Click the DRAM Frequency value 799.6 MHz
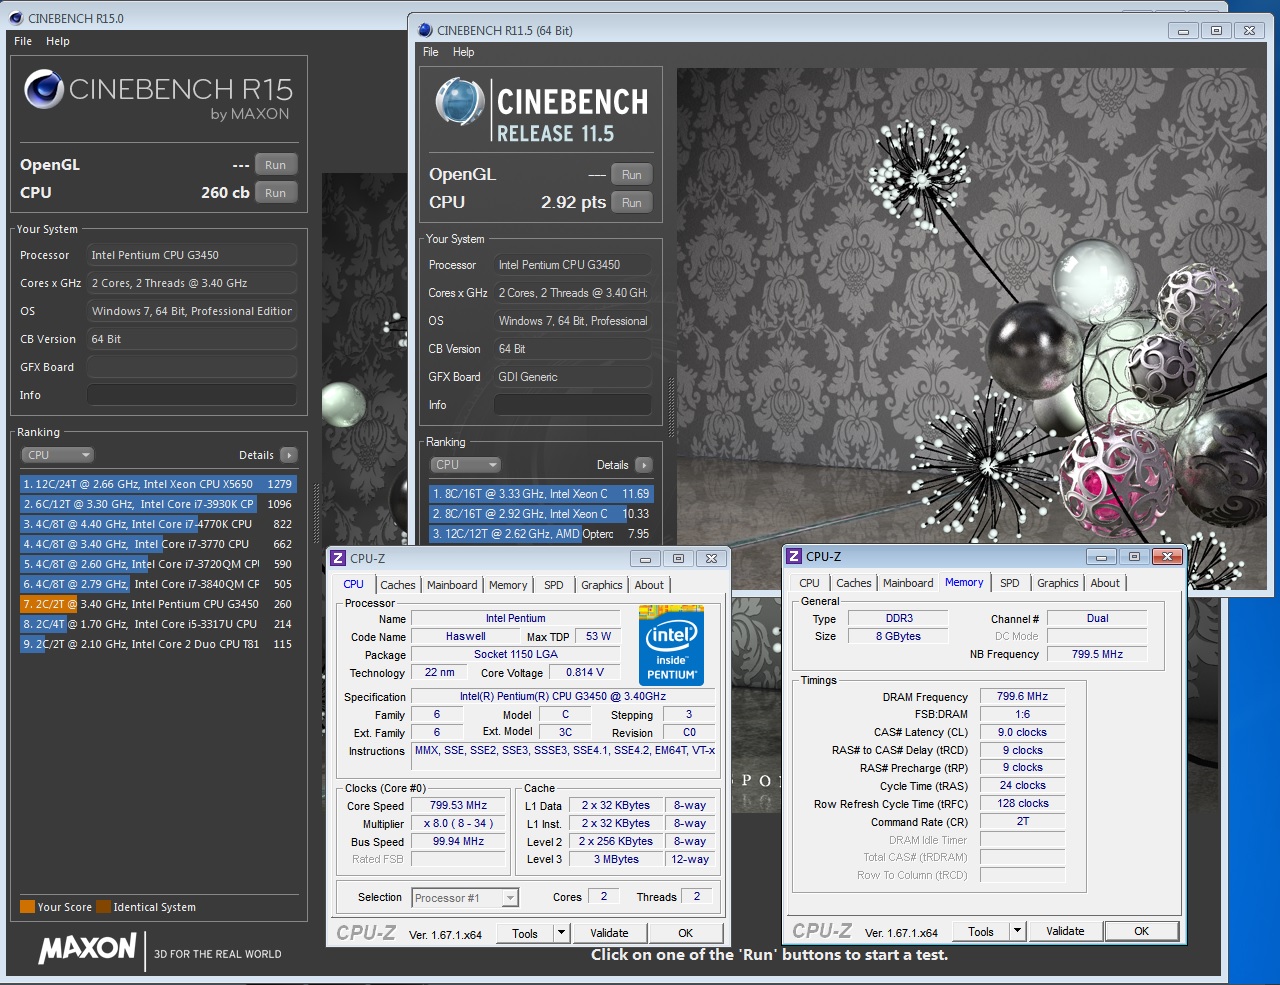The width and height of the screenshot is (1280, 985). pos(1022,696)
